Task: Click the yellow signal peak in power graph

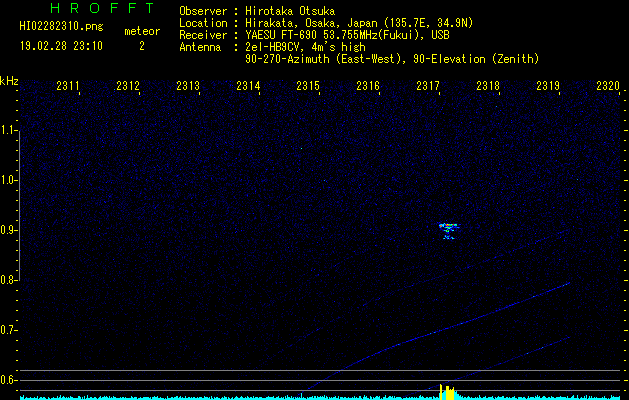Action: pyautogui.click(x=447, y=392)
